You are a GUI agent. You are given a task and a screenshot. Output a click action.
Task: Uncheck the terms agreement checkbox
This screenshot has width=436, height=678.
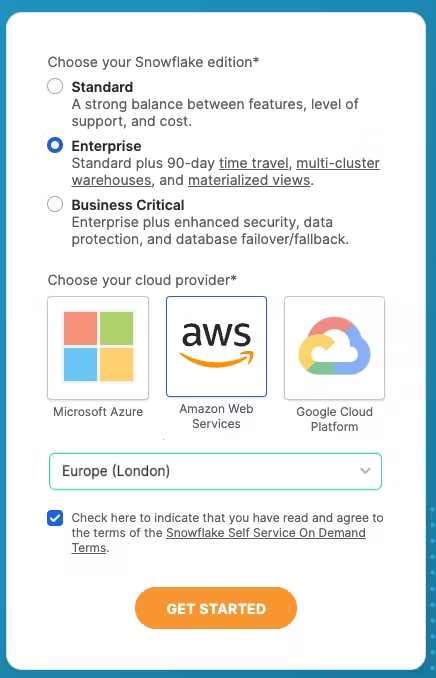(x=55, y=518)
